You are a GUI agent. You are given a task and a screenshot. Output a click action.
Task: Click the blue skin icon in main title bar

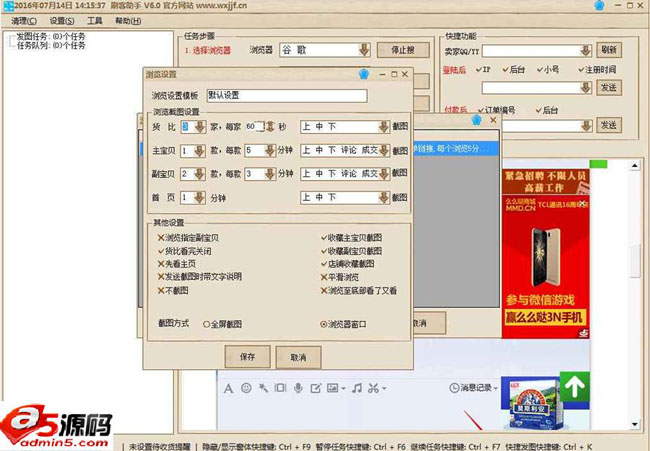(x=599, y=5)
